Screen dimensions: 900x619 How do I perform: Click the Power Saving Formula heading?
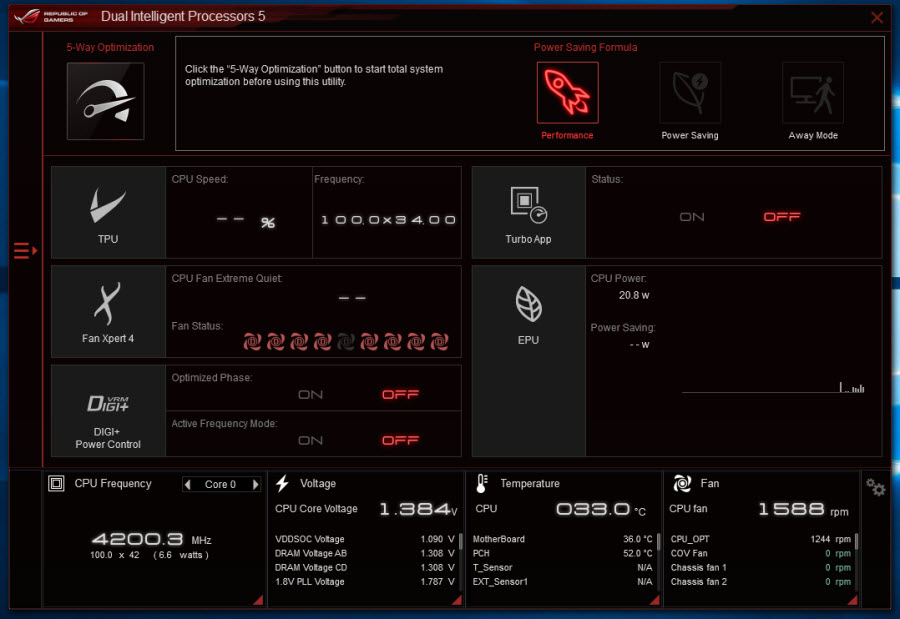click(585, 47)
